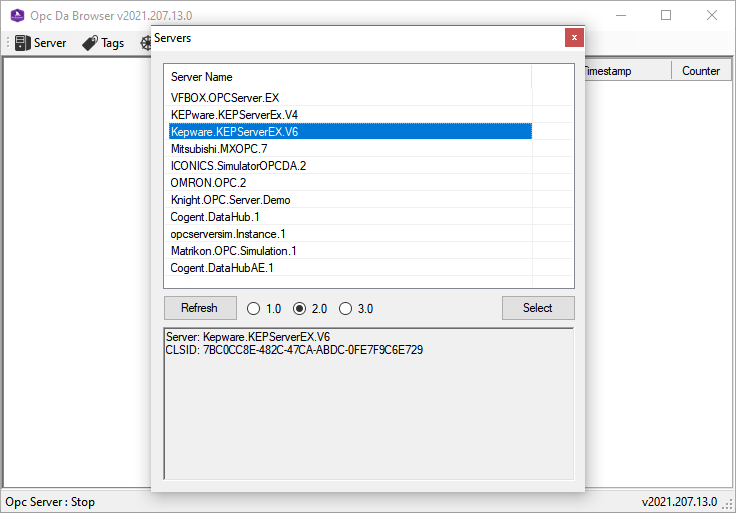The image size is (736, 513).
Task: Maximize the Opc Da Browser window
Action: coord(666,15)
